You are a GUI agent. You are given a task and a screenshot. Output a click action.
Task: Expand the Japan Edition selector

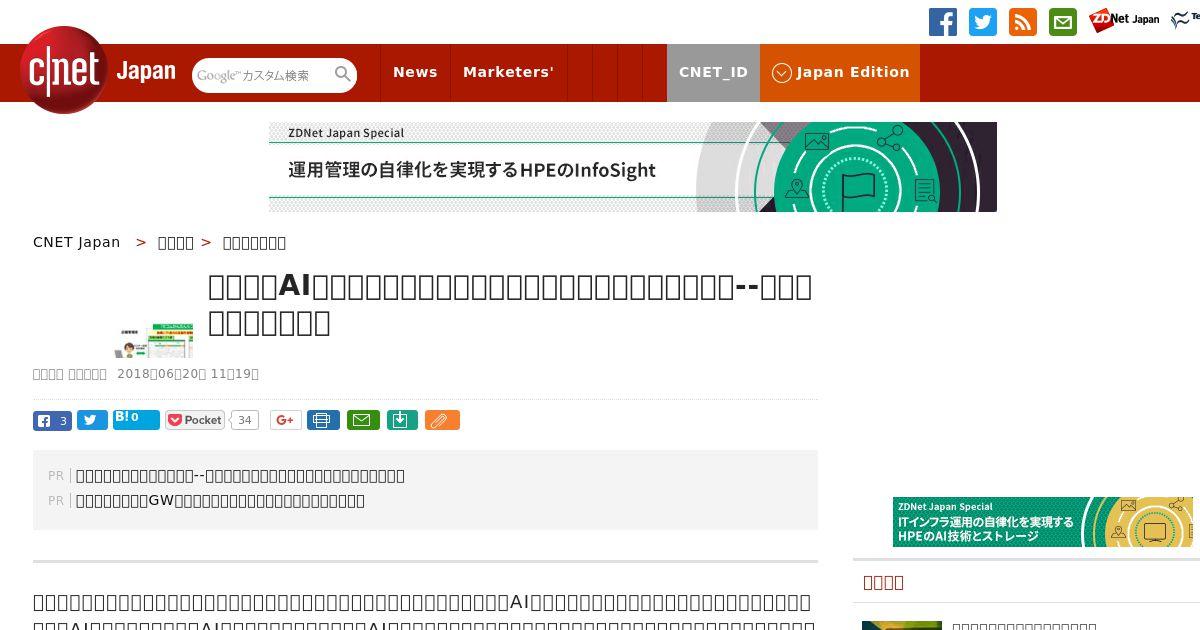tap(840, 72)
